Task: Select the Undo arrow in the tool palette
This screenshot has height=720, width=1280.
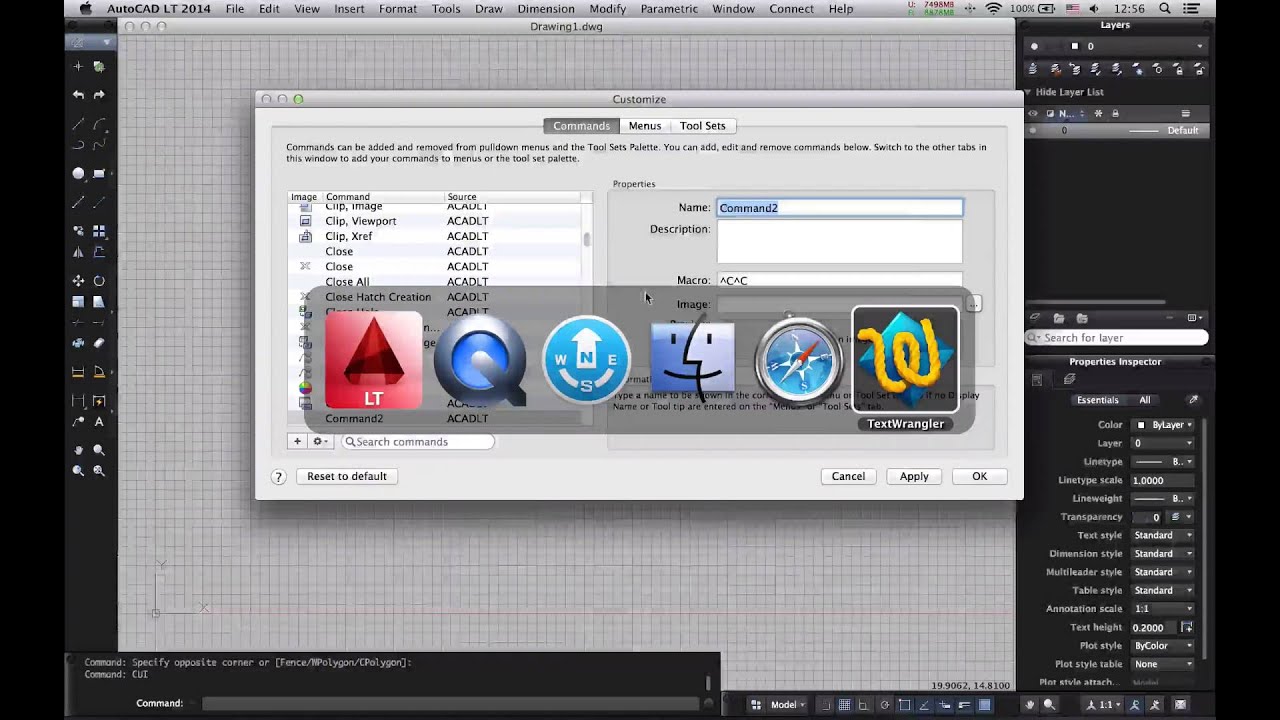Action: [78, 94]
